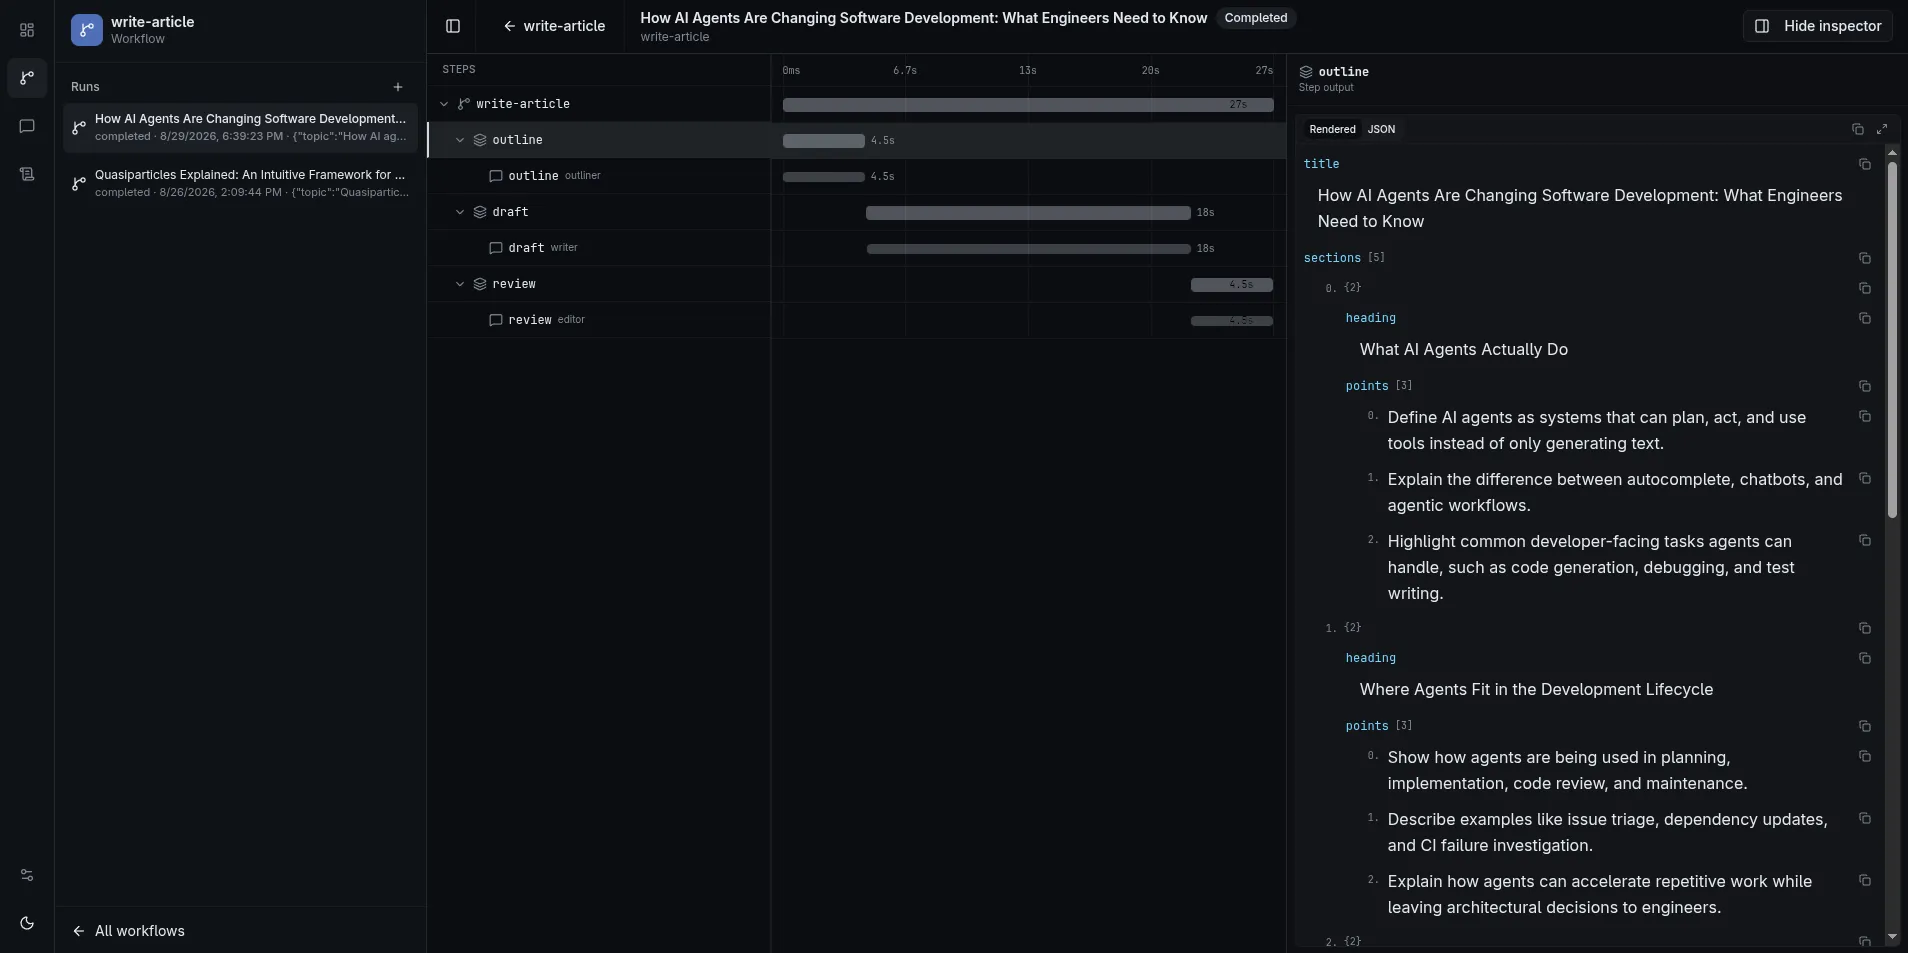Add a new run with plus icon
This screenshot has width=1908, height=953.
coord(398,87)
